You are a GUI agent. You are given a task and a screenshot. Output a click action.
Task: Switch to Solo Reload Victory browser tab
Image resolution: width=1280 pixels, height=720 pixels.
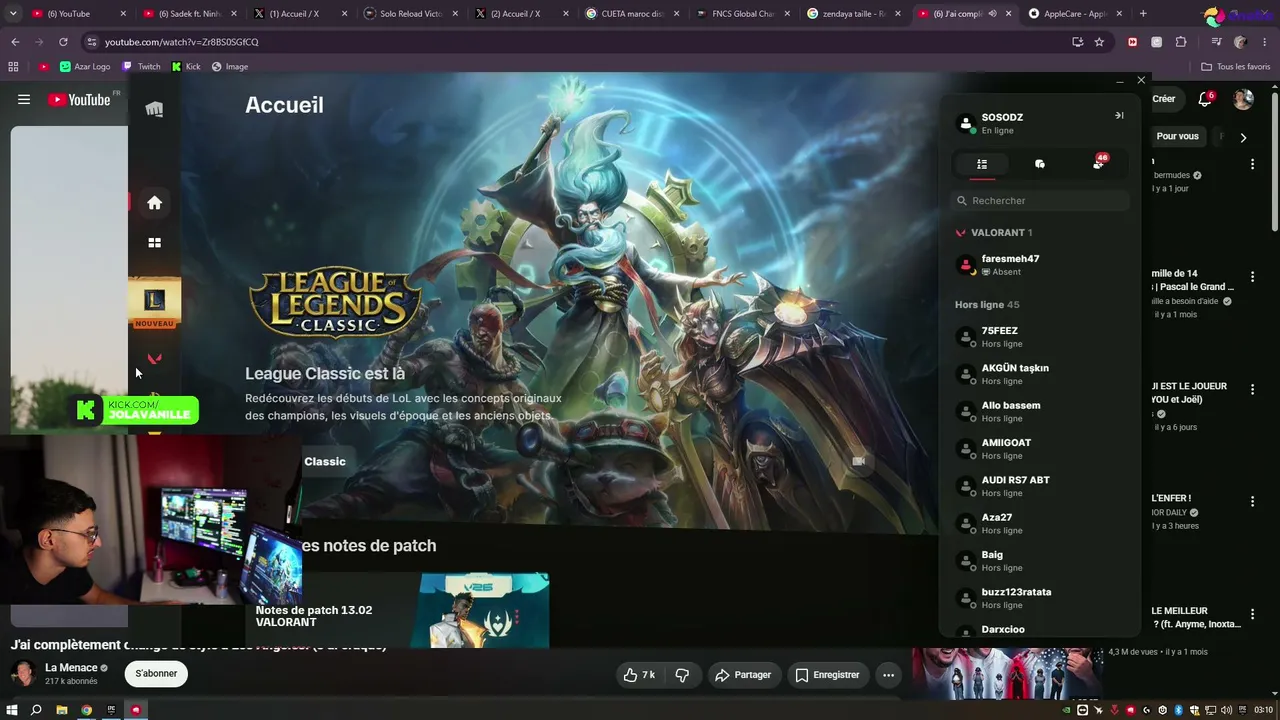tap(411, 14)
